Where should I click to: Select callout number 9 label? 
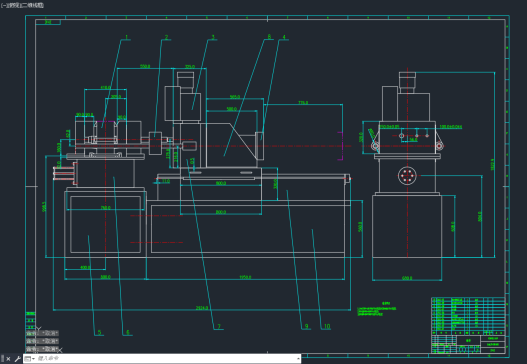tap(306, 326)
